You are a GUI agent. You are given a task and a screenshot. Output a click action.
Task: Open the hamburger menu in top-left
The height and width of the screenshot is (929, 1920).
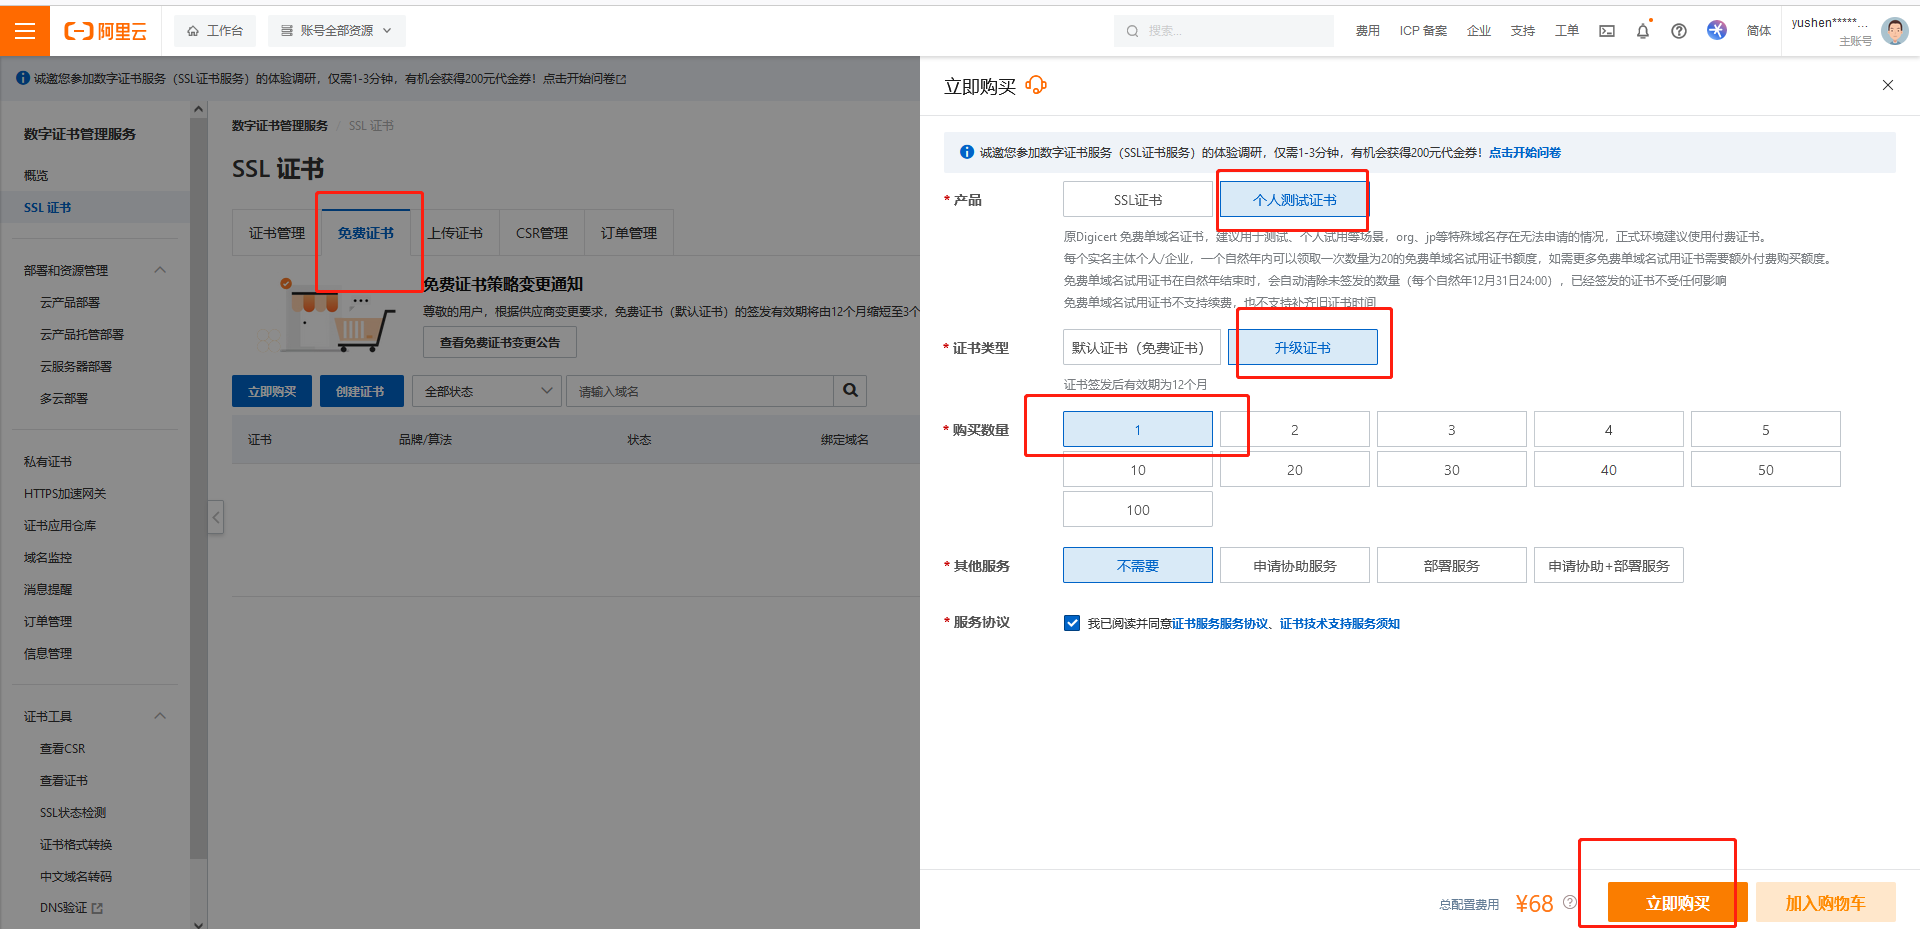pos(25,31)
